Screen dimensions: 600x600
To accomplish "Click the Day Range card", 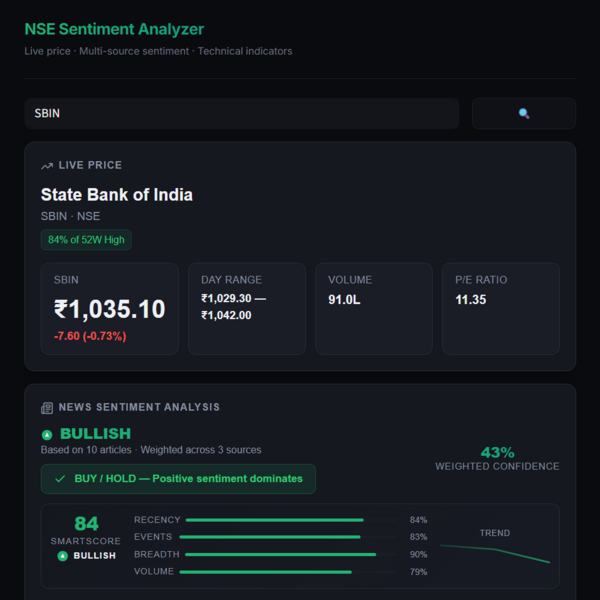I will pyautogui.click(x=247, y=308).
